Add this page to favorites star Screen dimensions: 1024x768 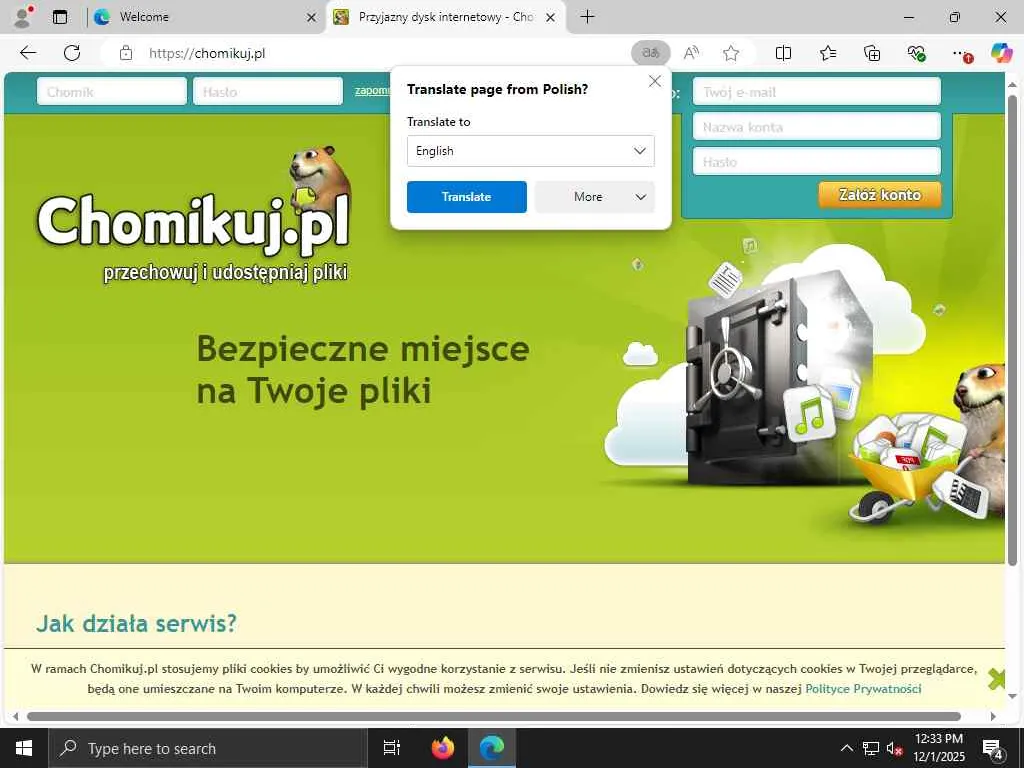pos(731,53)
